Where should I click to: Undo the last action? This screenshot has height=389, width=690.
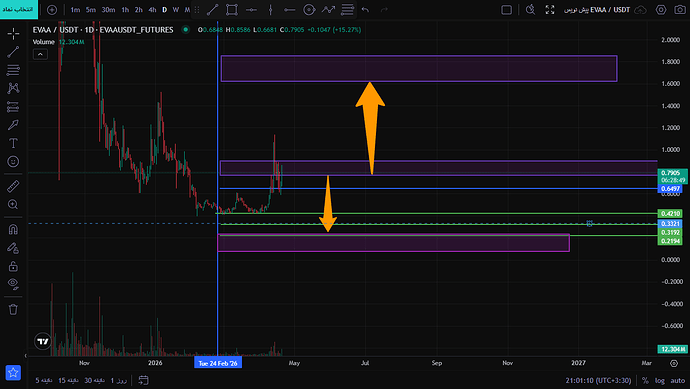[x=365, y=10]
